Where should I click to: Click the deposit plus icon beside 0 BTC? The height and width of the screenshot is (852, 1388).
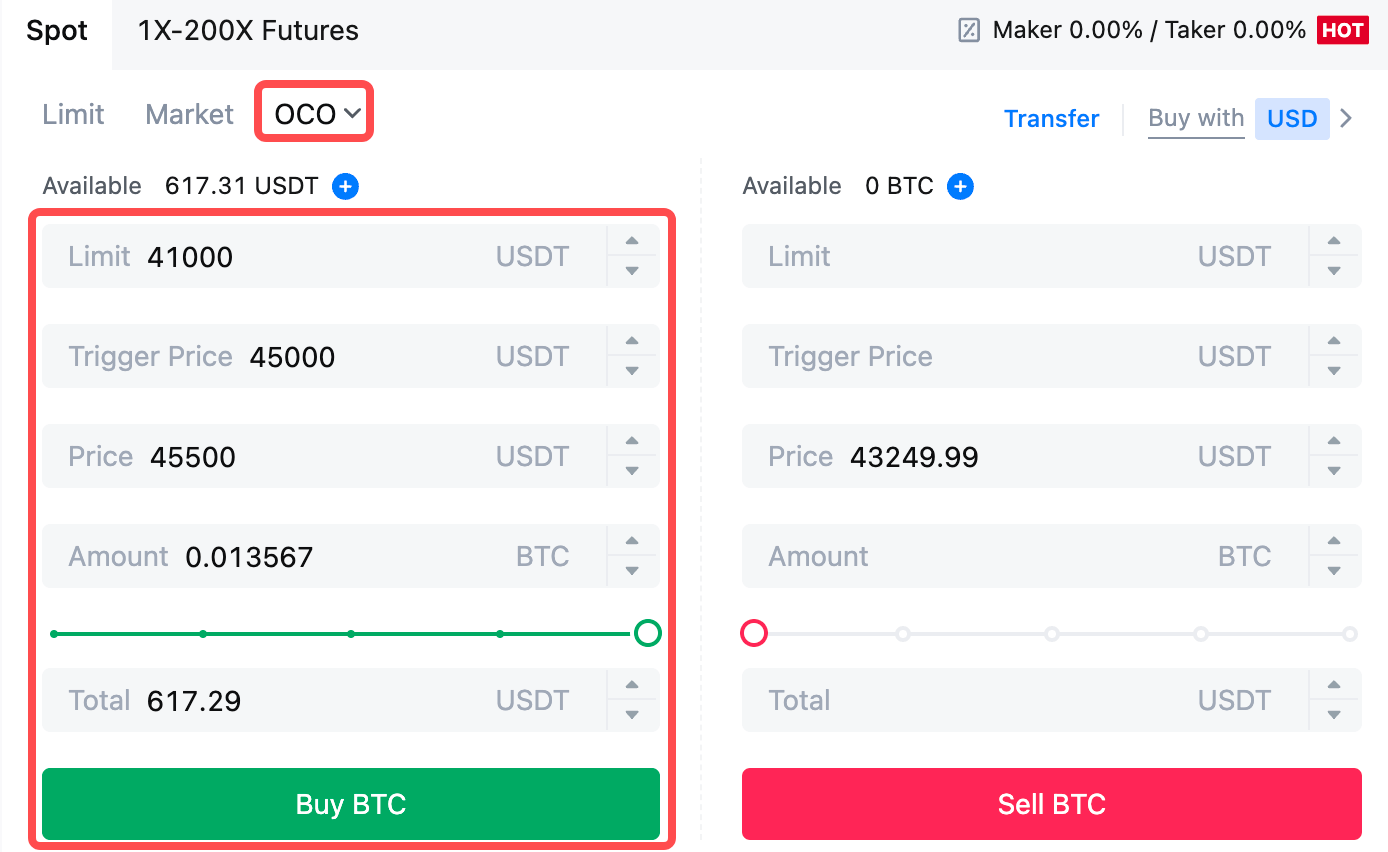(x=960, y=186)
